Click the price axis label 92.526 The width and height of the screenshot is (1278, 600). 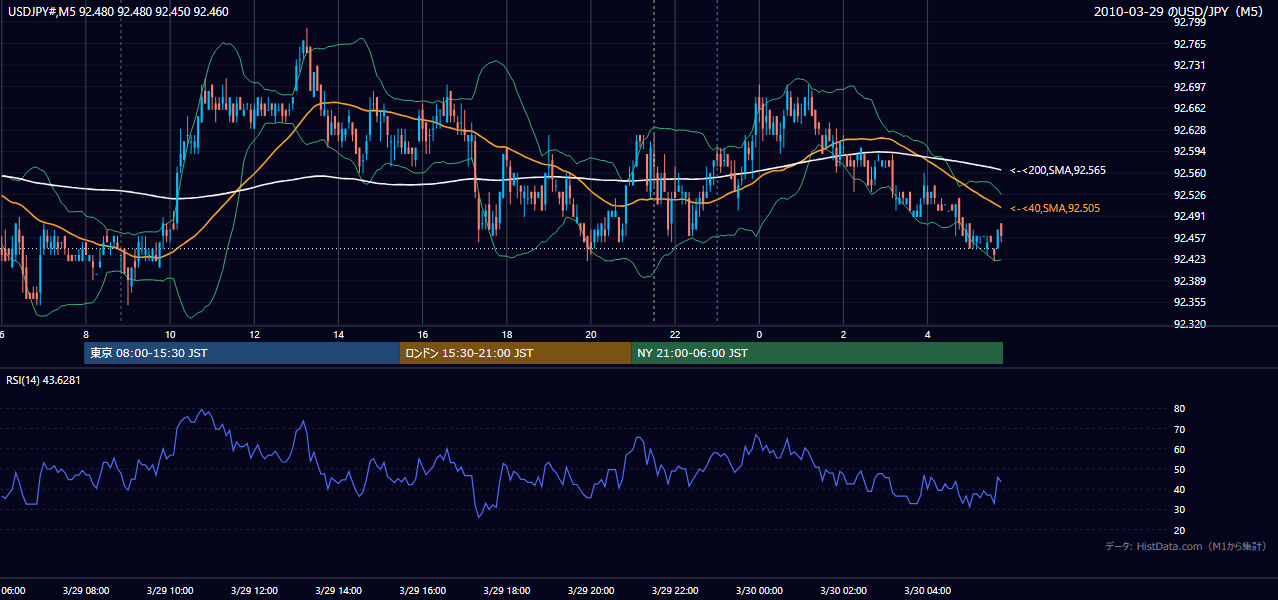(x=1189, y=194)
